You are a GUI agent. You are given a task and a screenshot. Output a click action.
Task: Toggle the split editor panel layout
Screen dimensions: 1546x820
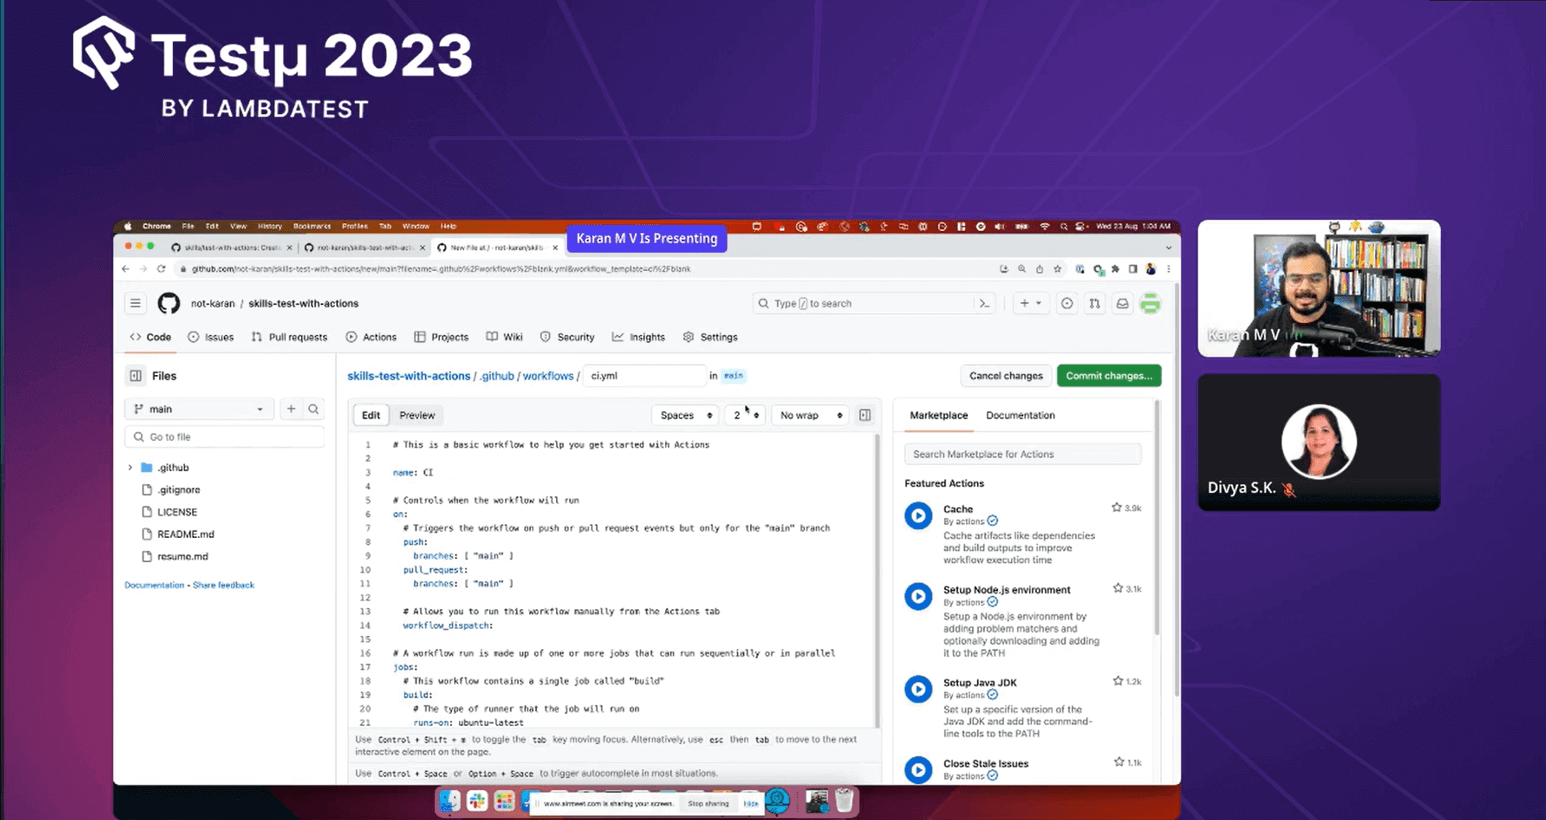[x=864, y=414]
